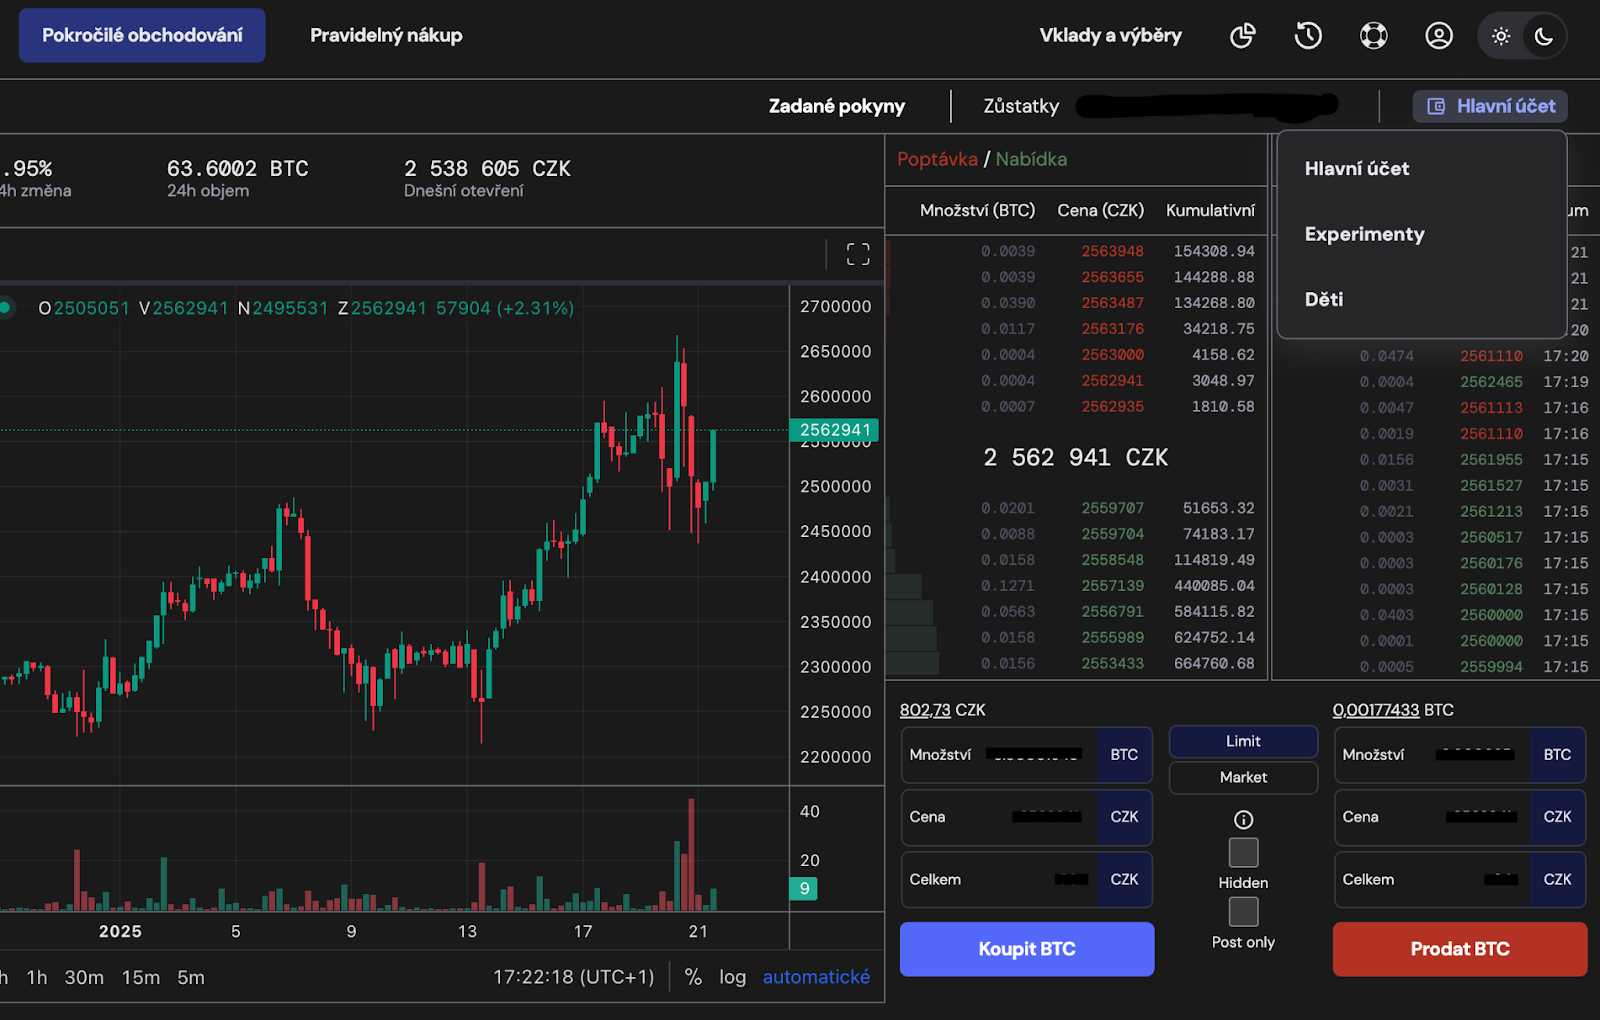Screen dimensions: 1600x1020
Task: Click last price 2 562 941 CZK
Action: [x=1075, y=458]
